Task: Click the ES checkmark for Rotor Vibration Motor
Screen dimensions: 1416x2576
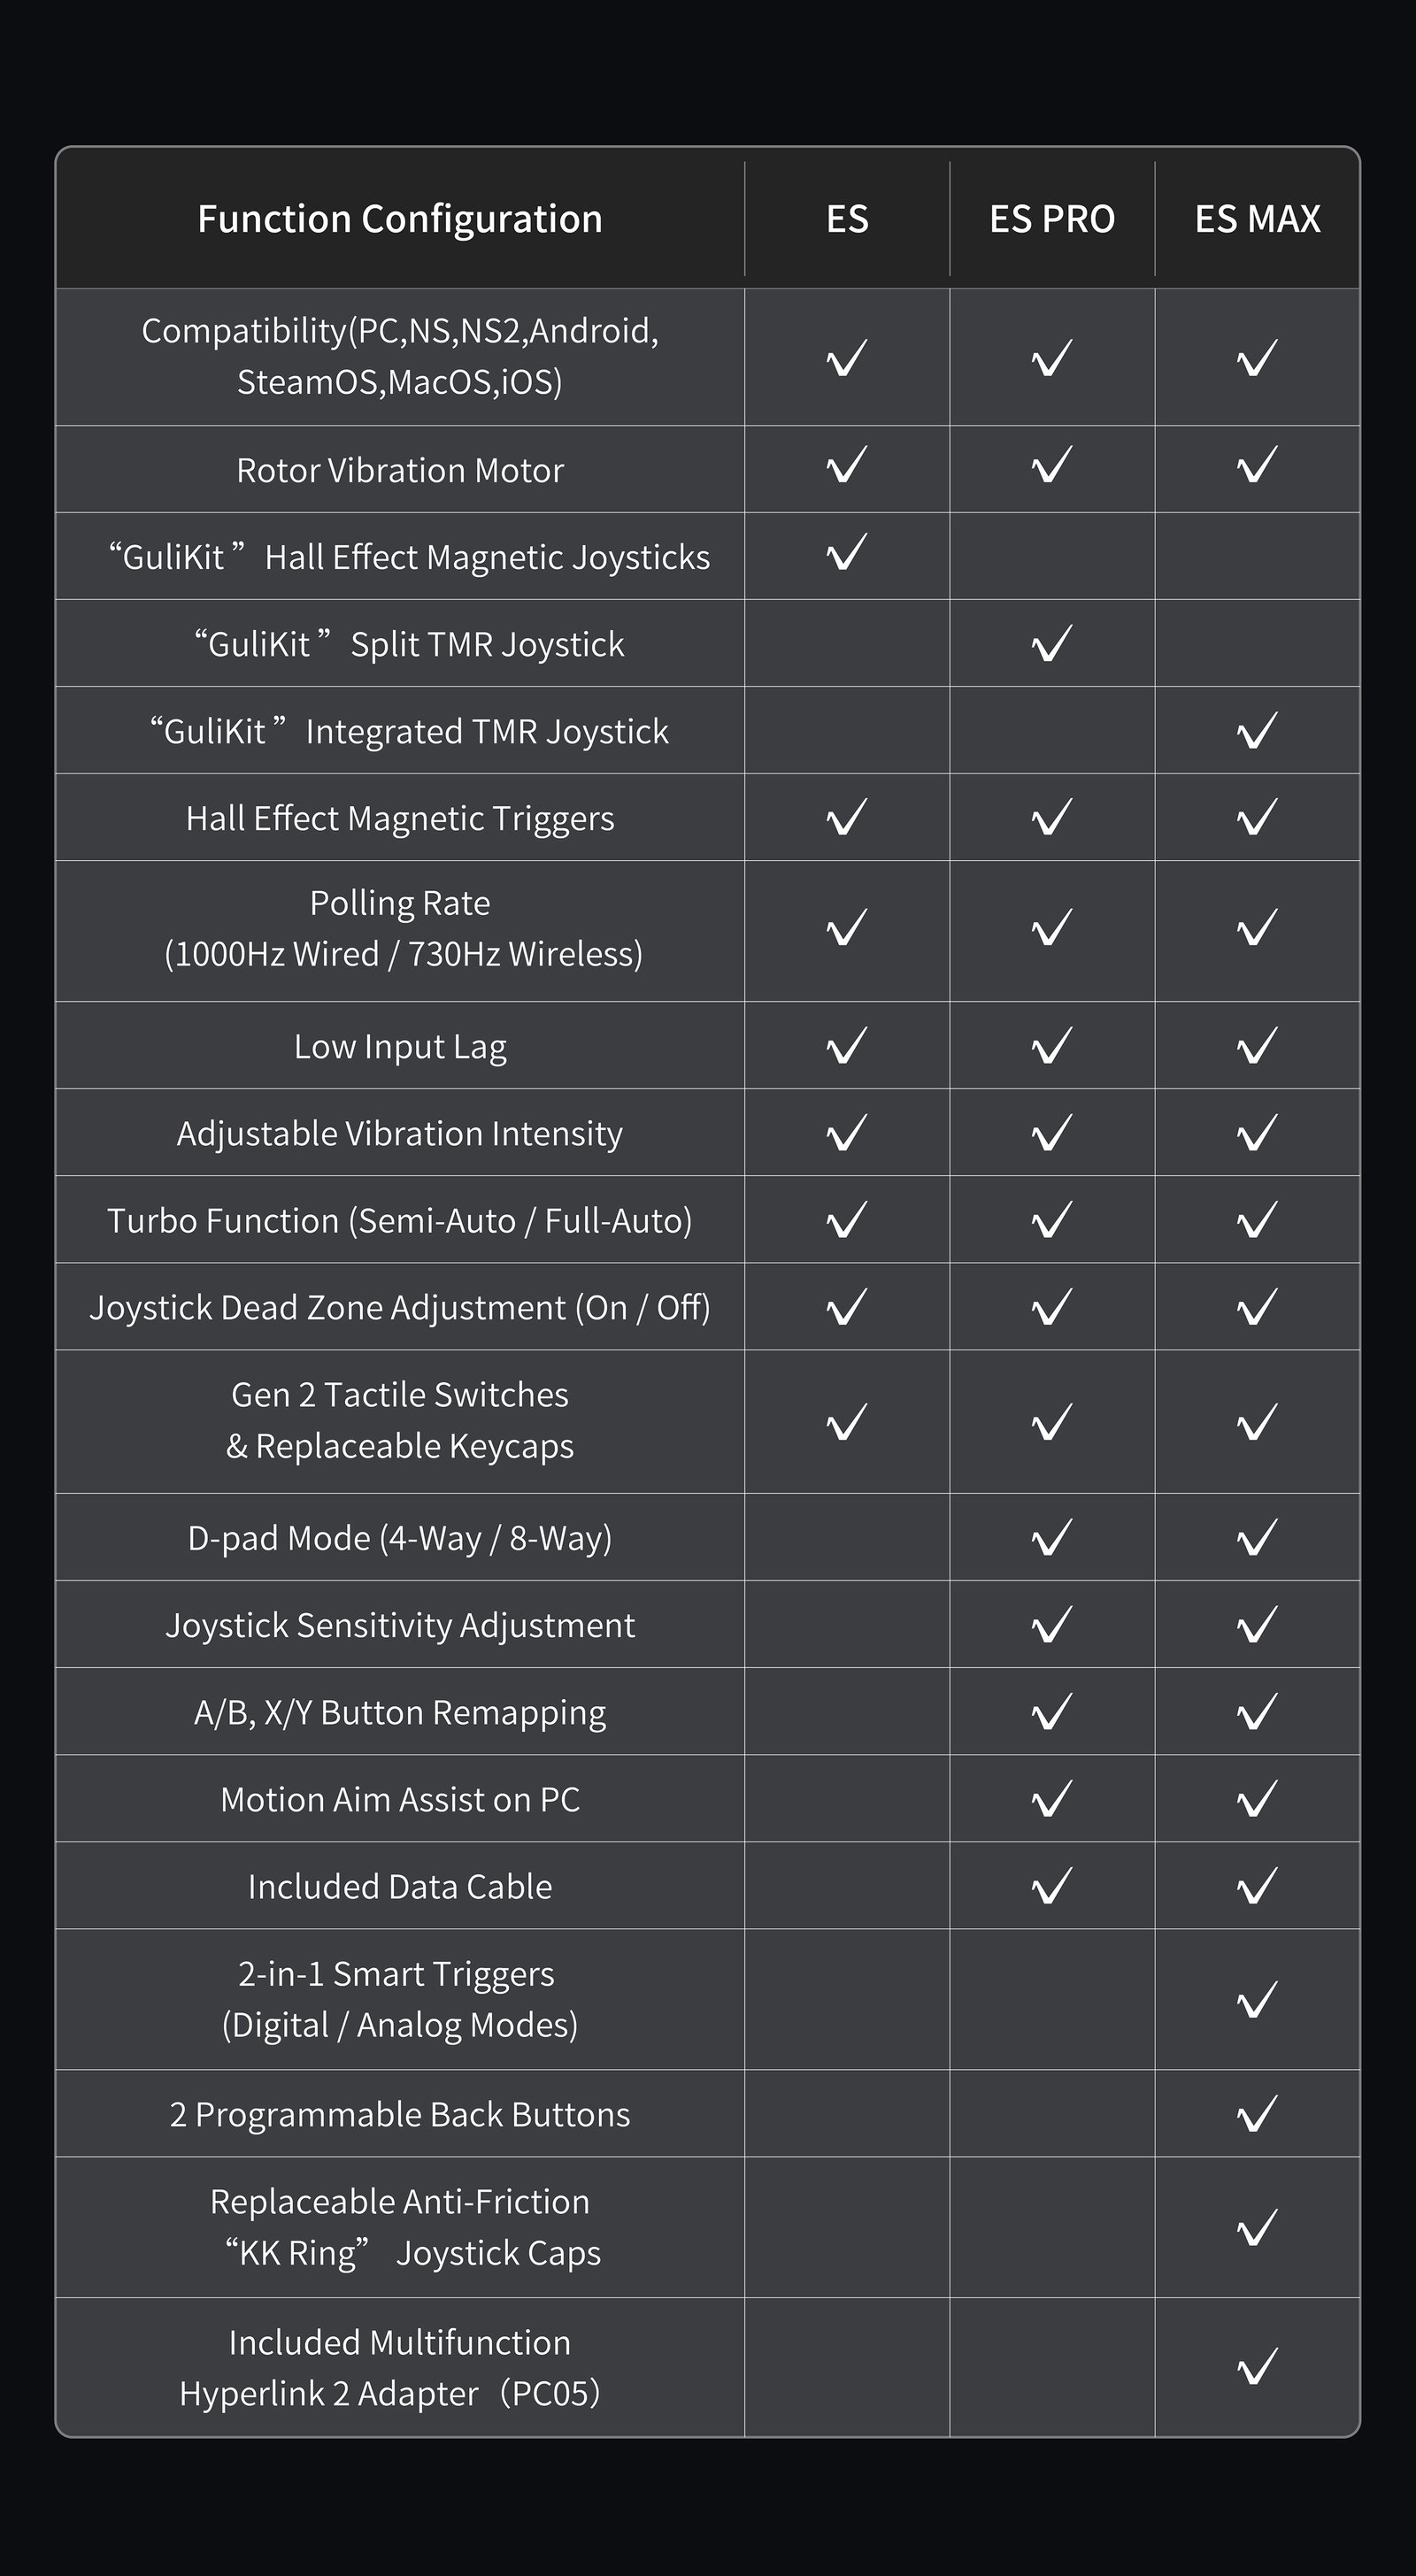Action: point(847,465)
